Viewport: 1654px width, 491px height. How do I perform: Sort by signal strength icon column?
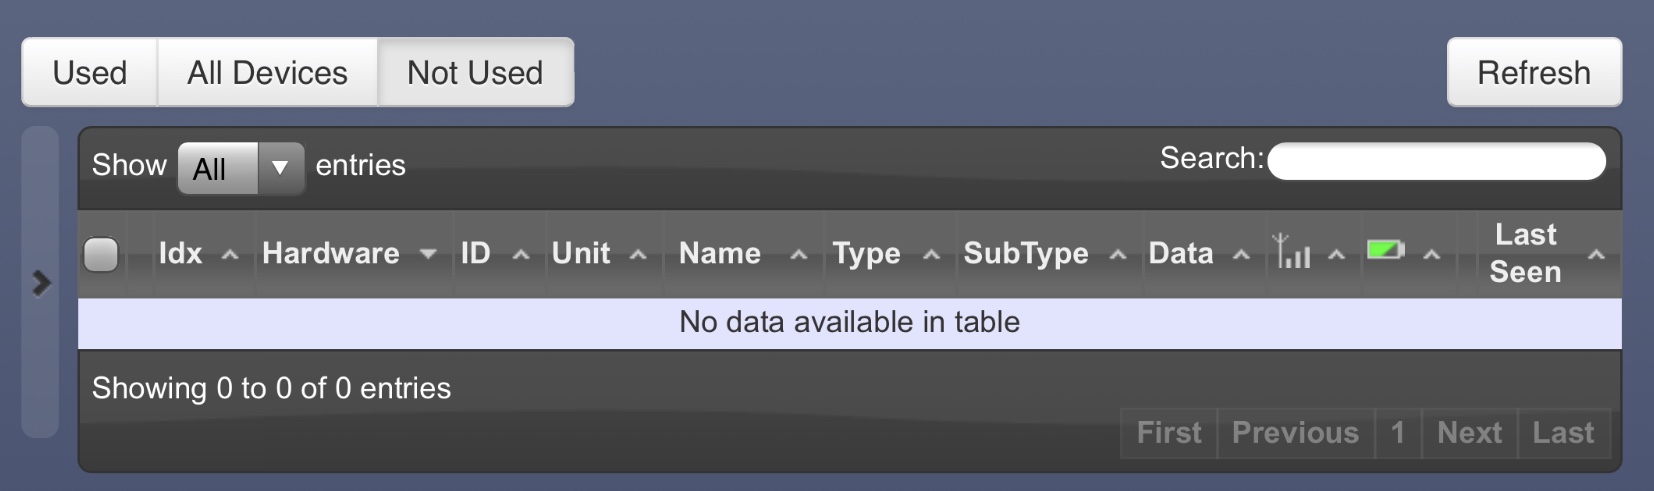pyautogui.click(x=1310, y=253)
